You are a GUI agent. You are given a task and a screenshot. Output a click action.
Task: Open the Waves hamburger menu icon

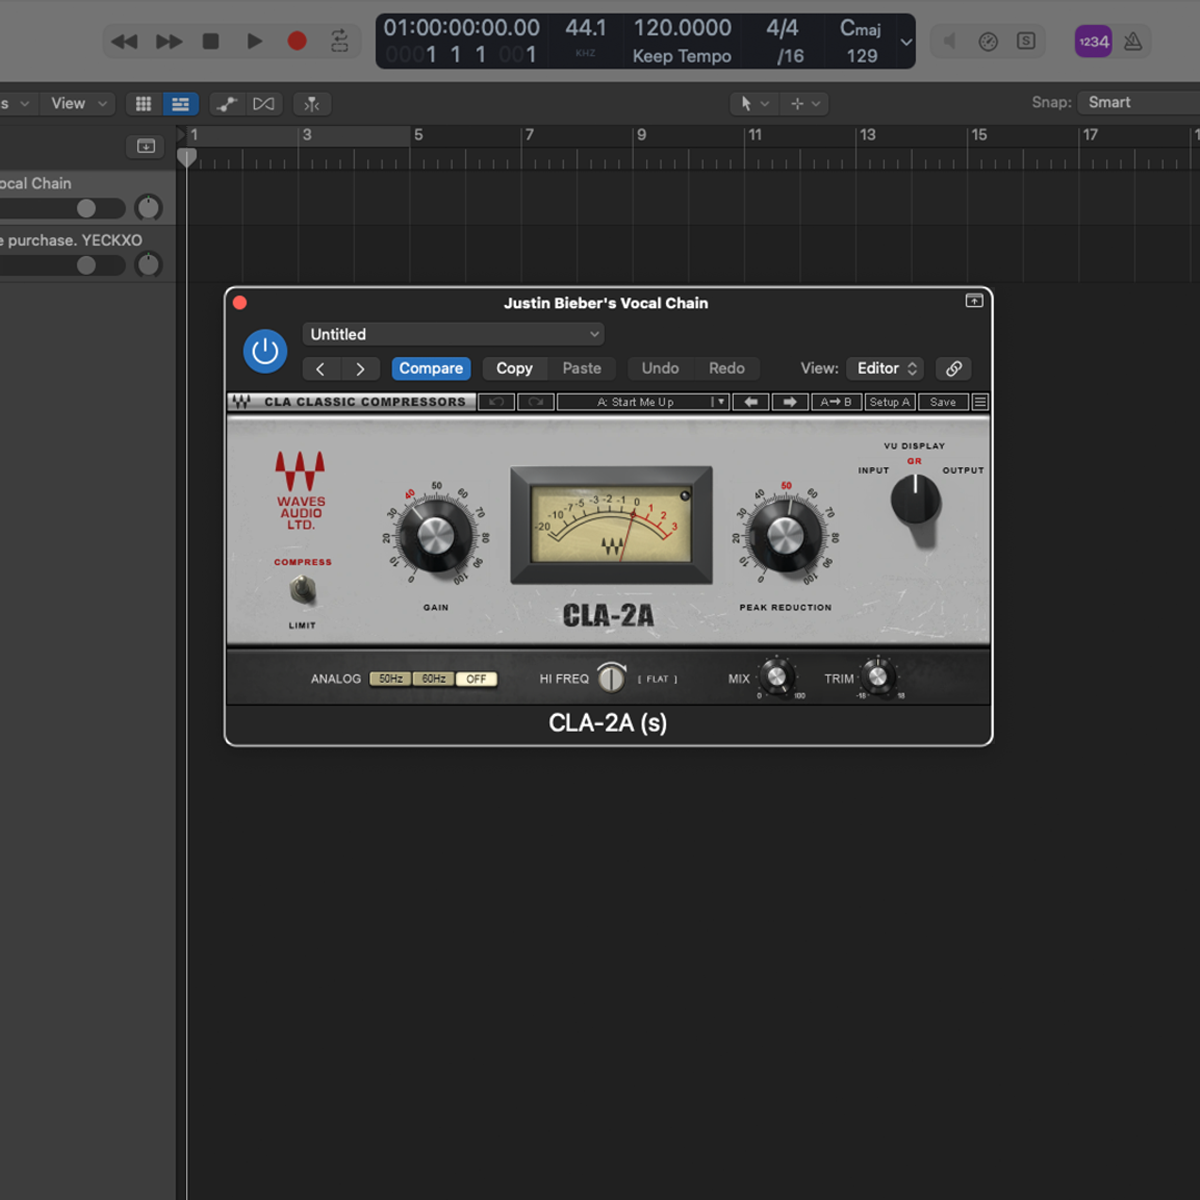(980, 402)
